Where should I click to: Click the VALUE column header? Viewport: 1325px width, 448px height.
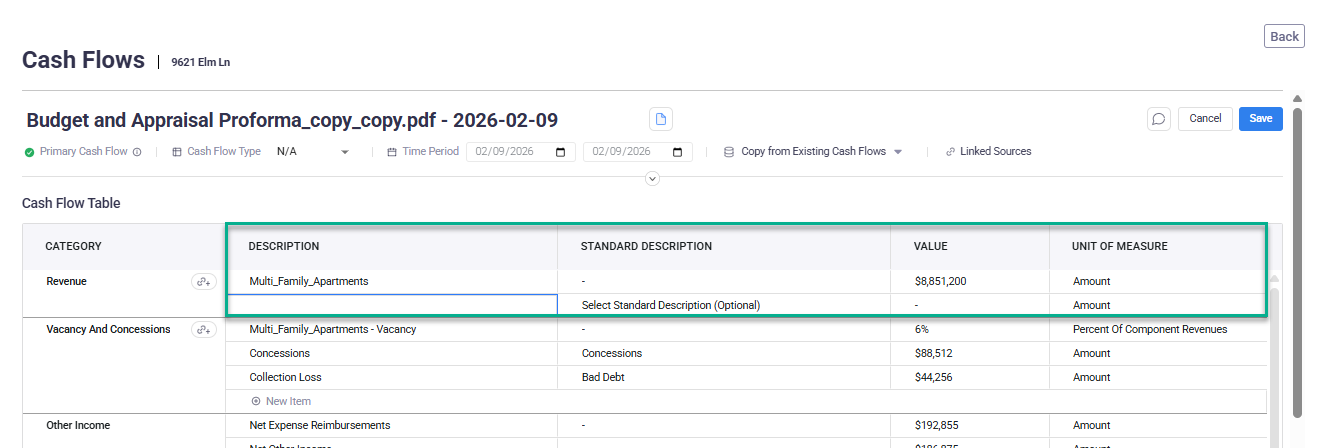930,246
